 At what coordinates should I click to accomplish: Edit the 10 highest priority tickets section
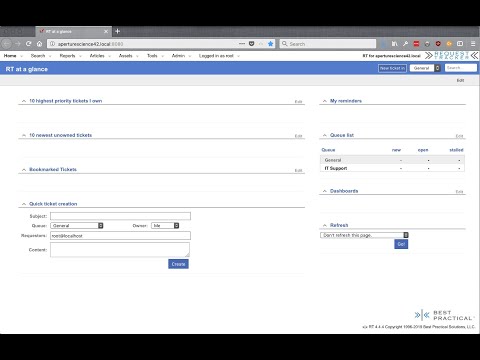click(x=298, y=102)
